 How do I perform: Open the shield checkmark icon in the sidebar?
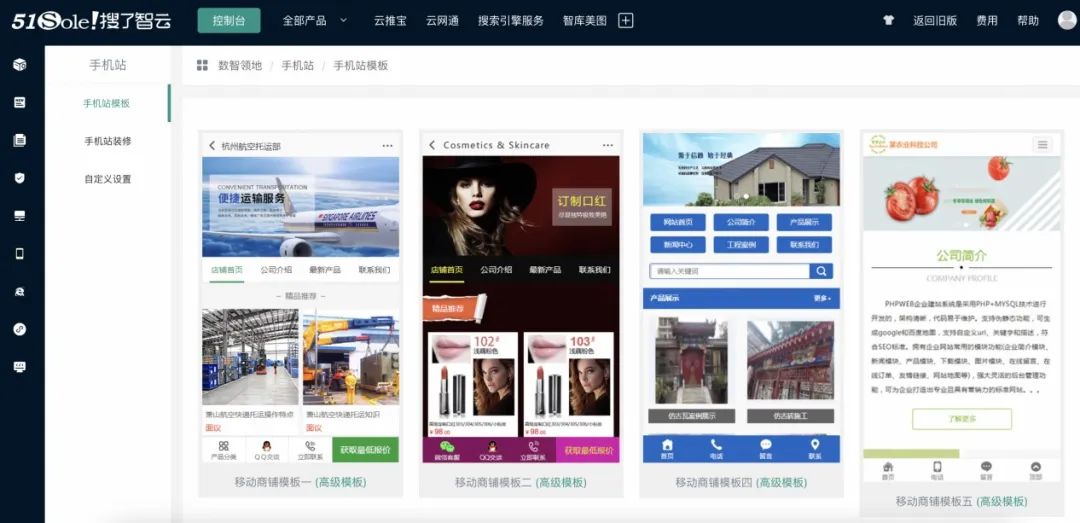pos(20,178)
